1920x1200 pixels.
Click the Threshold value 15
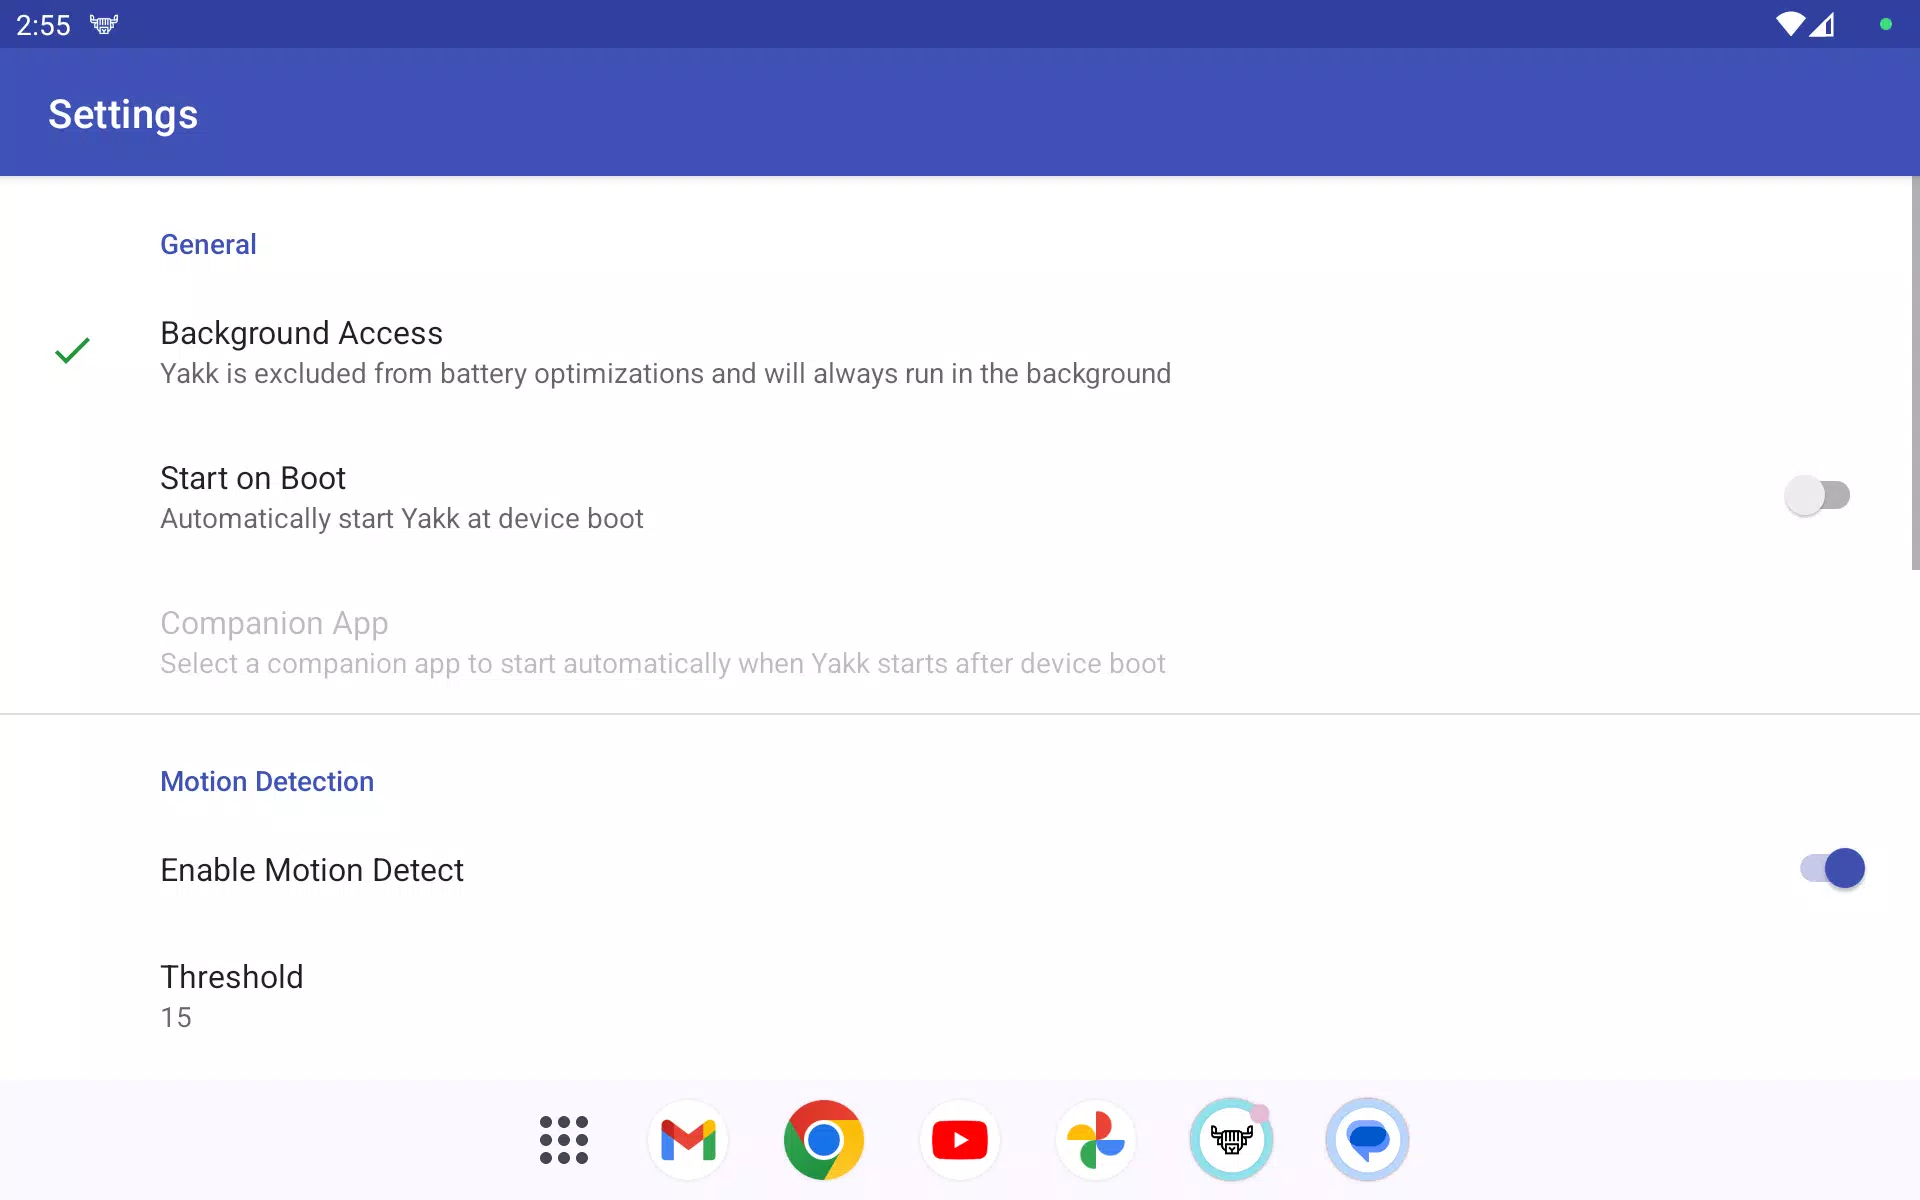coord(176,1017)
